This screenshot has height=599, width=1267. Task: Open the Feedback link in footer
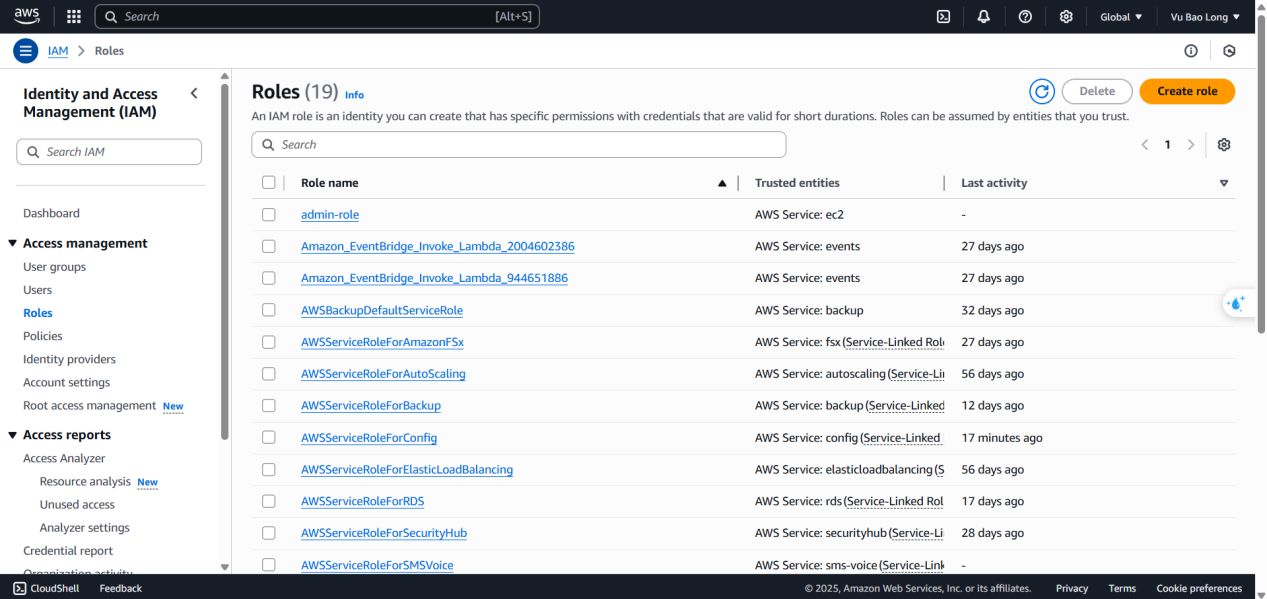[121, 588]
